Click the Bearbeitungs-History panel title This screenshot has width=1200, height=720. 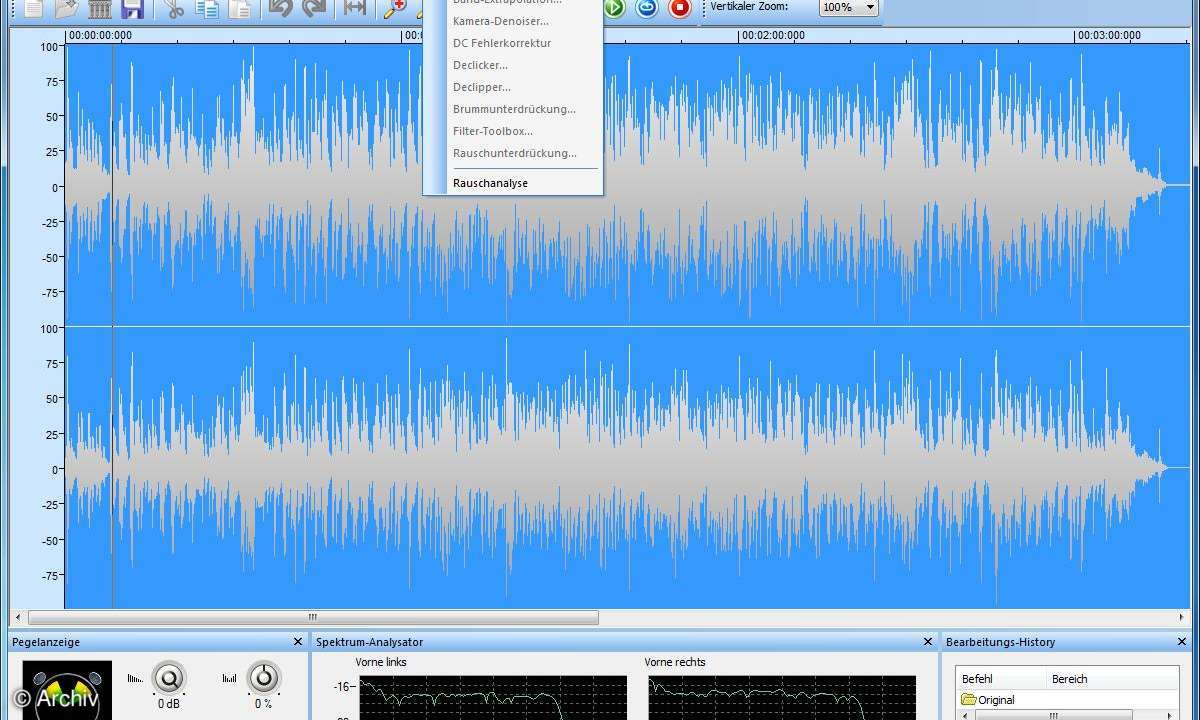(x=1000, y=642)
